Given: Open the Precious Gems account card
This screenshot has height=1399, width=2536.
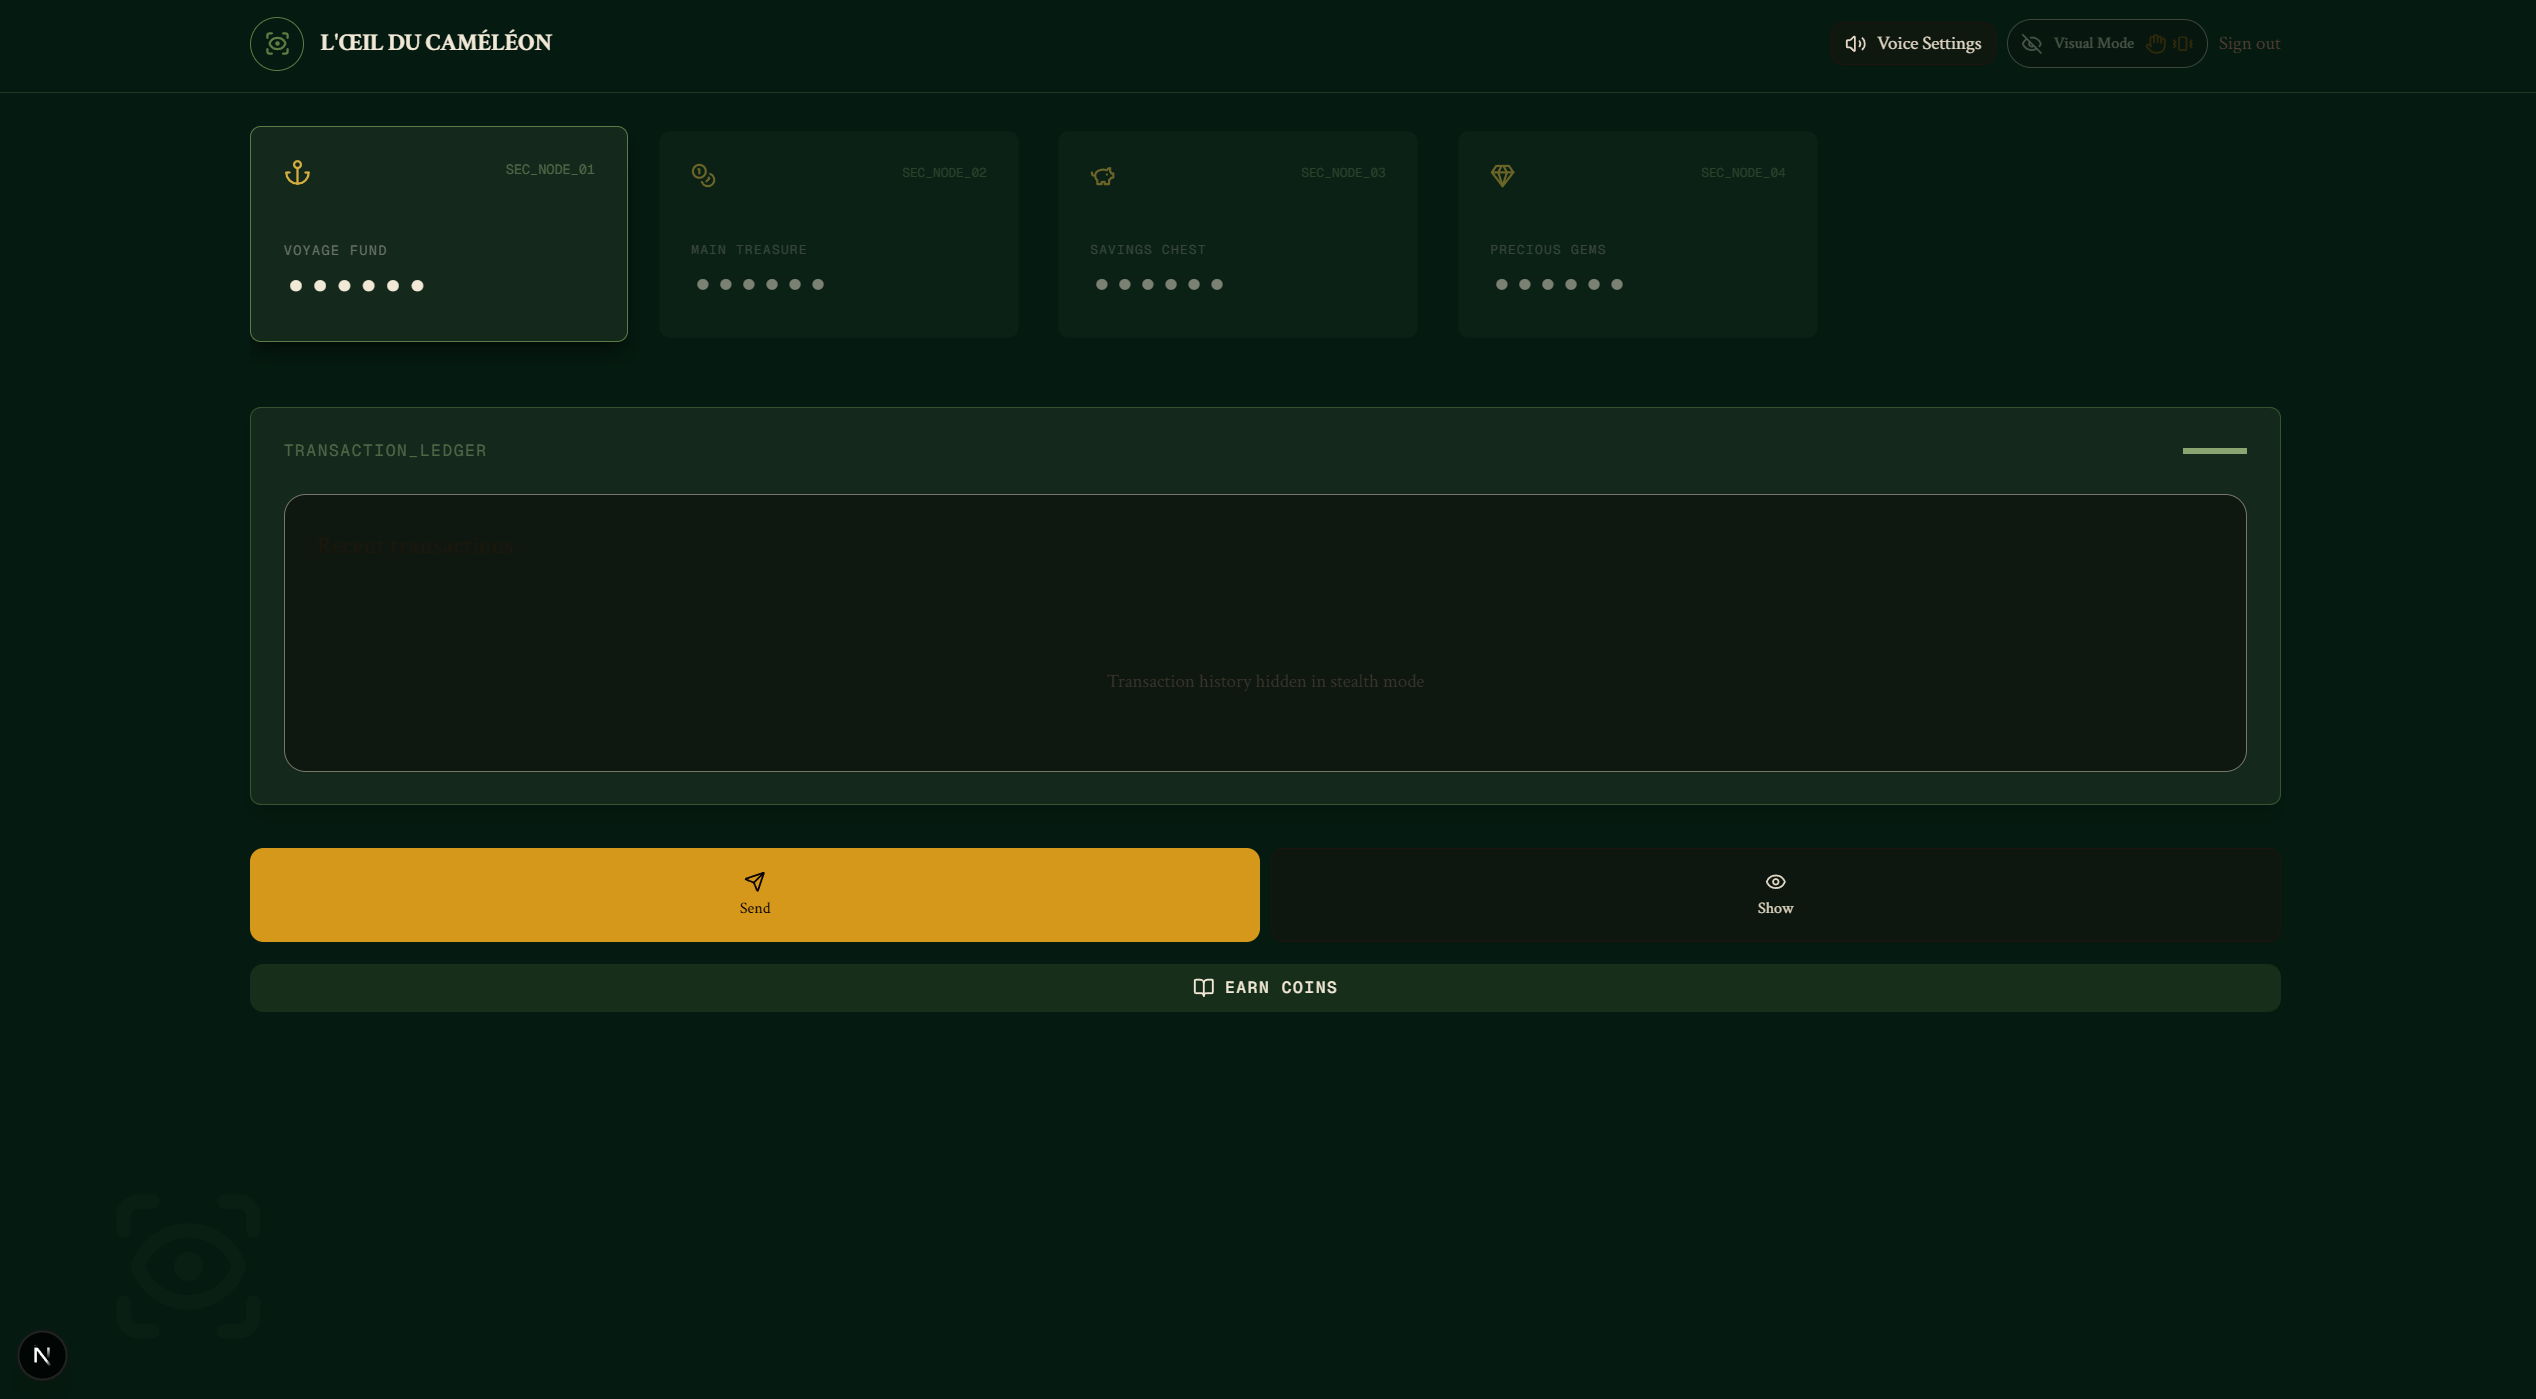Looking at the screenshot, I should 1637,234.
